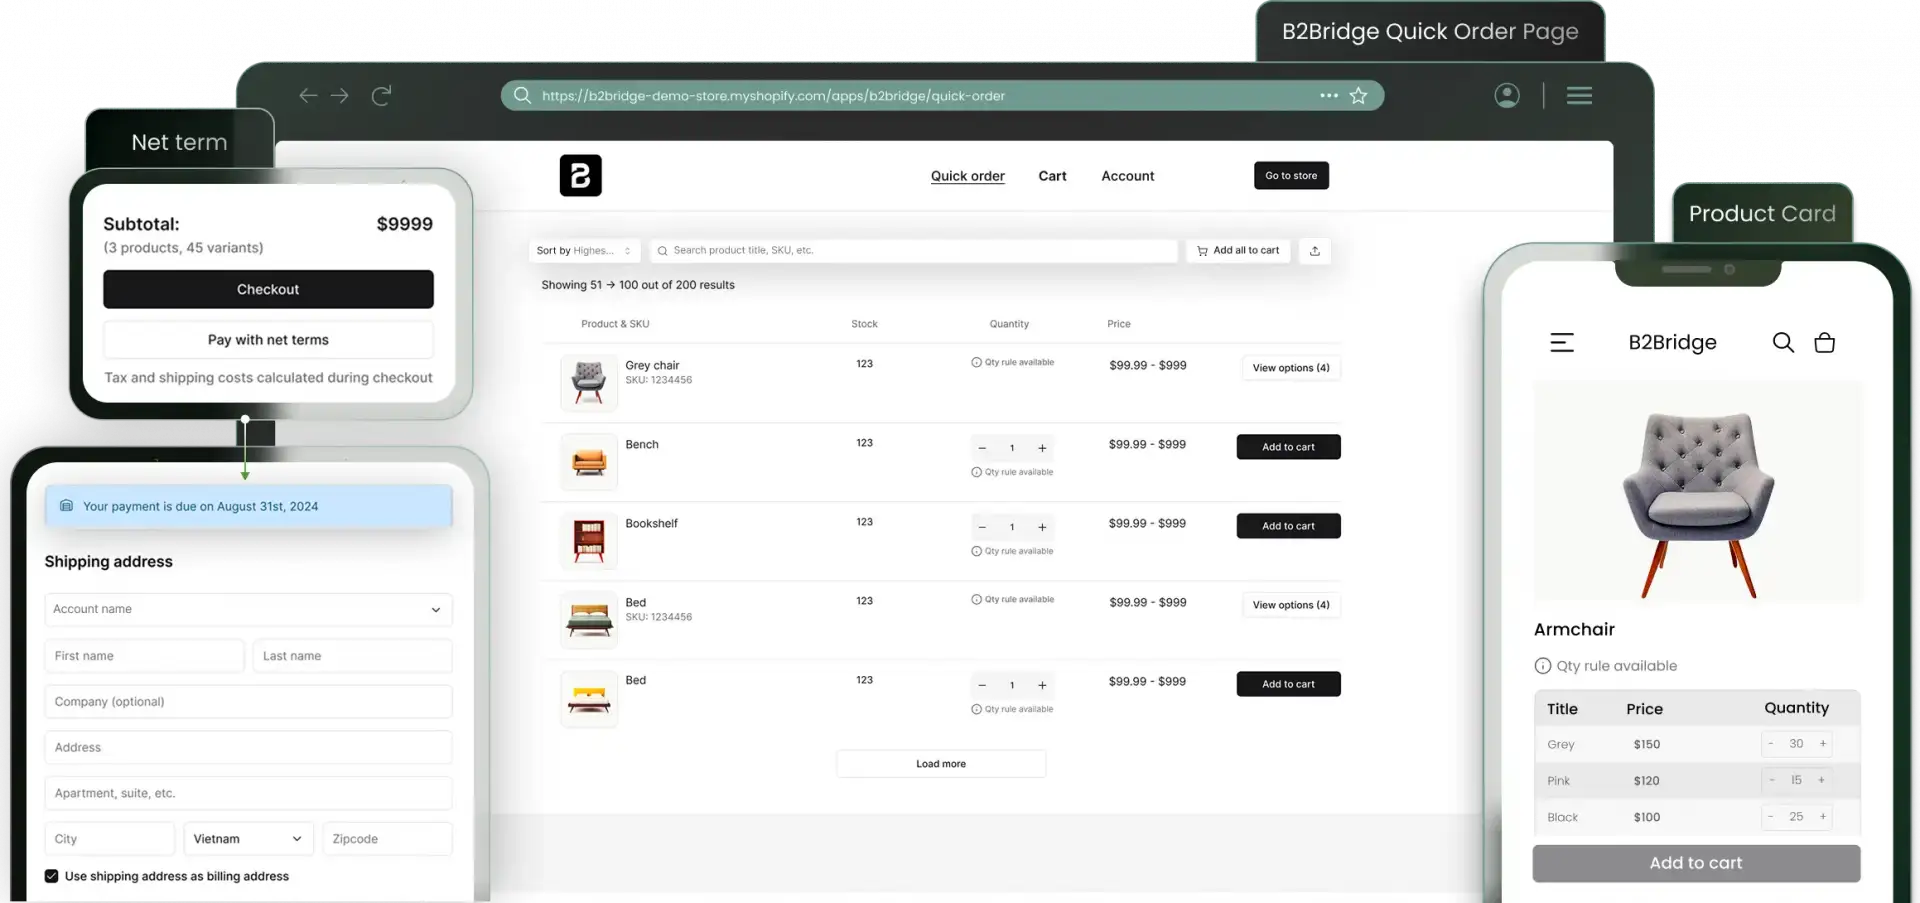Viewport: 1920px width, 903px height.
Task: Click the browser forward arrow
Action: click(340, 95)
